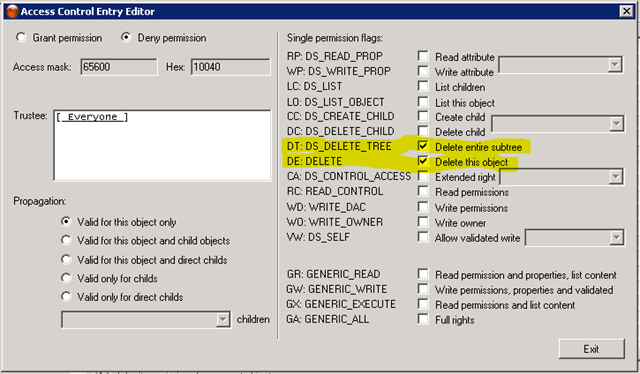Click the LC: DS_LIST label

click(314, 86)
